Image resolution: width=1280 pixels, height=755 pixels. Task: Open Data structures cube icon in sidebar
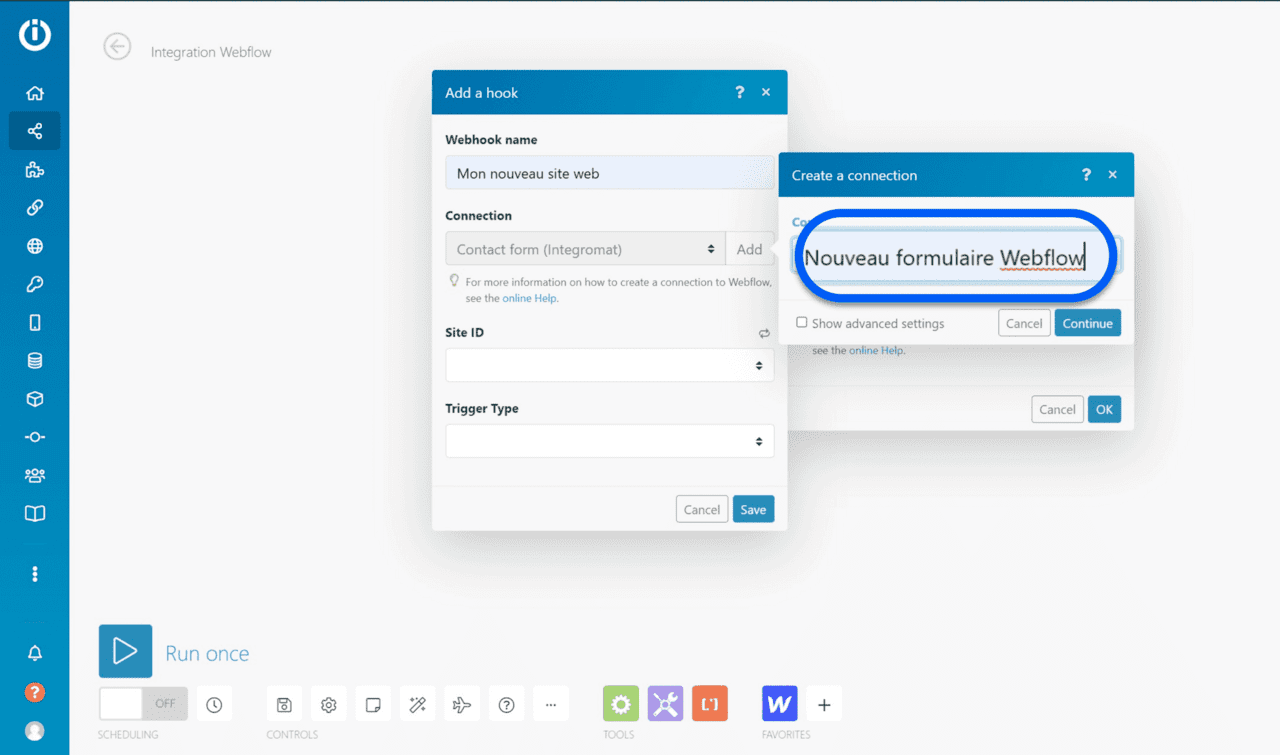click(x=35, y=399)
